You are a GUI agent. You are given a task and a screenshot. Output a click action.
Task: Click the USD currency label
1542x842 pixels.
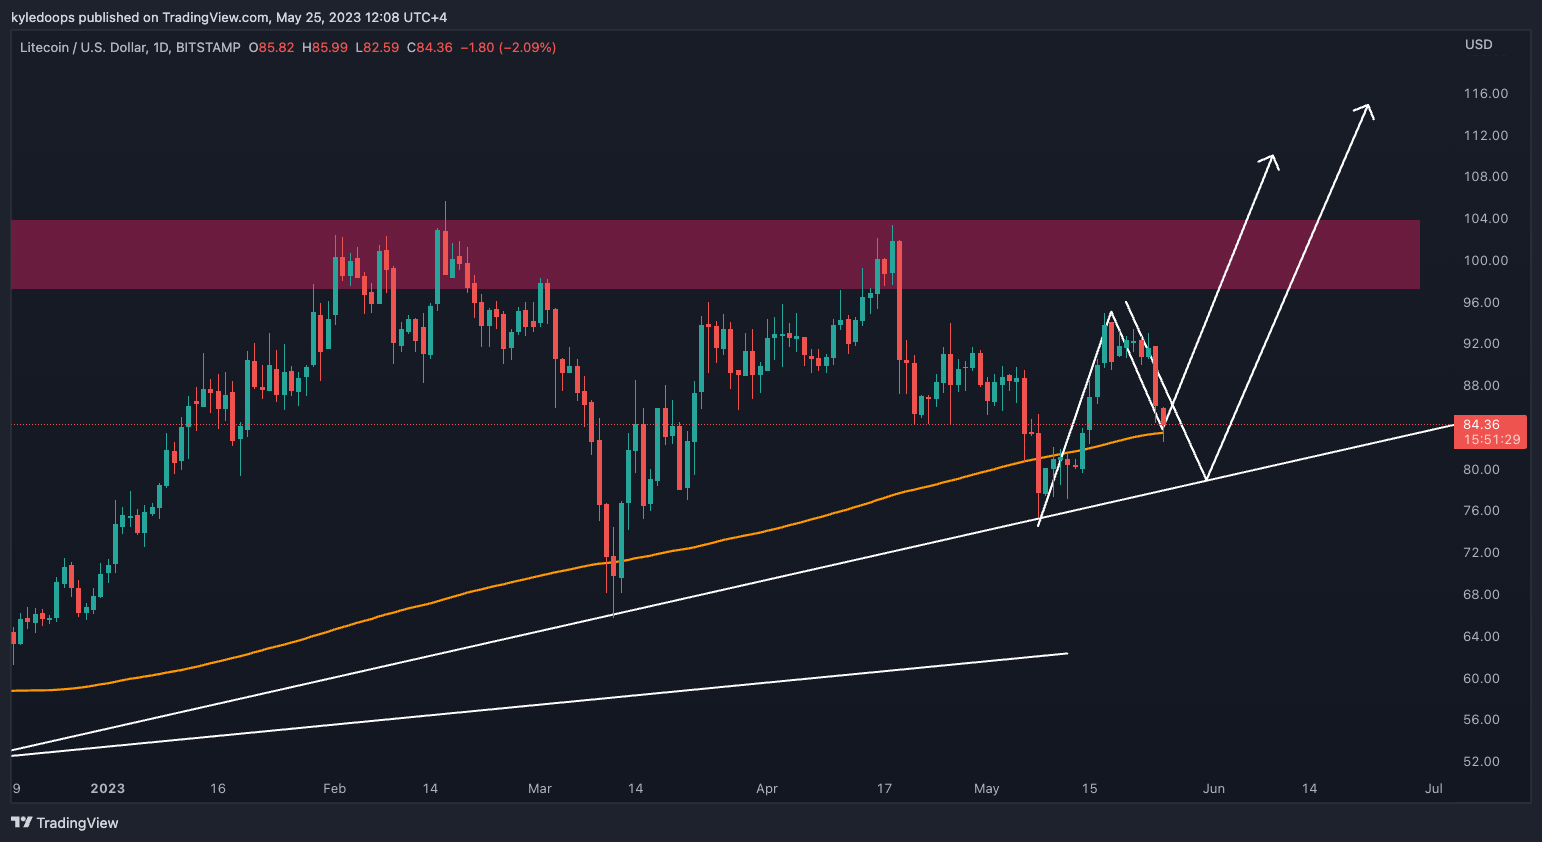tap(1478, 44)
